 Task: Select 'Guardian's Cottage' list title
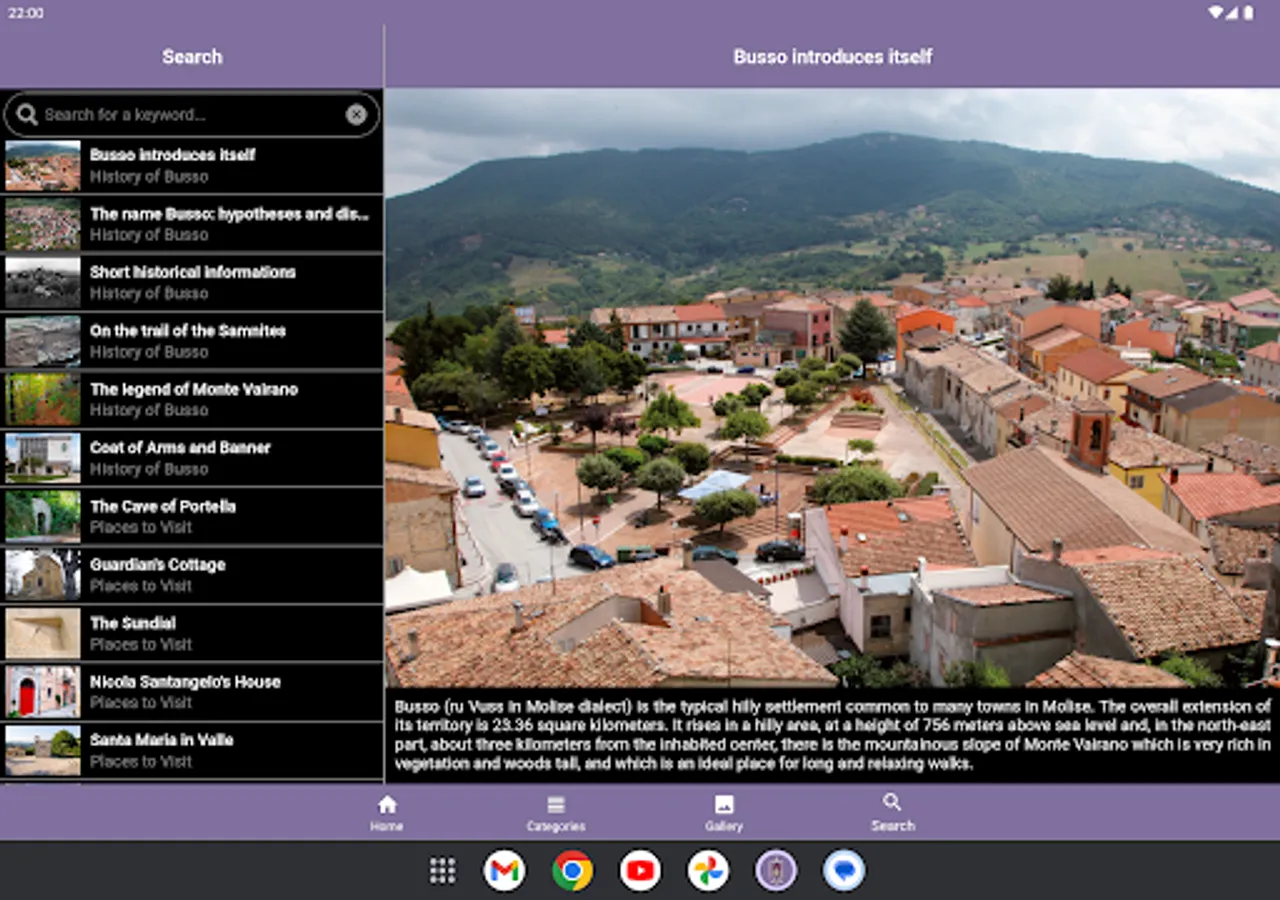pyautogui.click(x=158, y=564)
